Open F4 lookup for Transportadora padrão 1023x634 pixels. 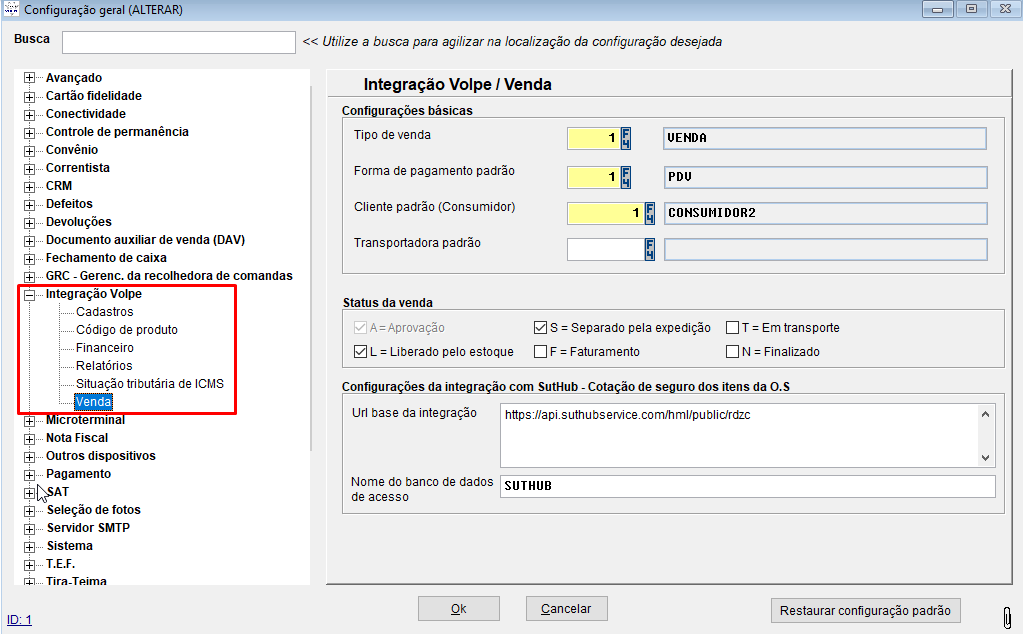coord(650,249)
